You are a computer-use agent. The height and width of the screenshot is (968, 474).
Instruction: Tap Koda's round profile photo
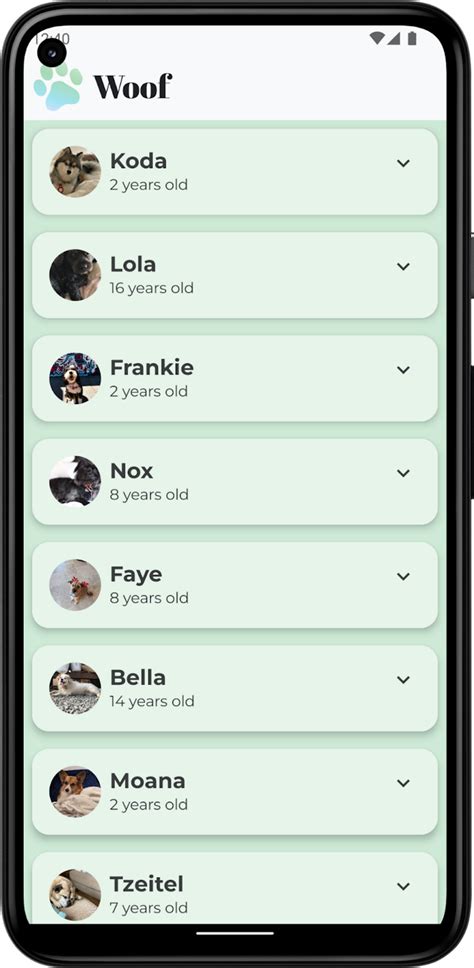[75, 172]
